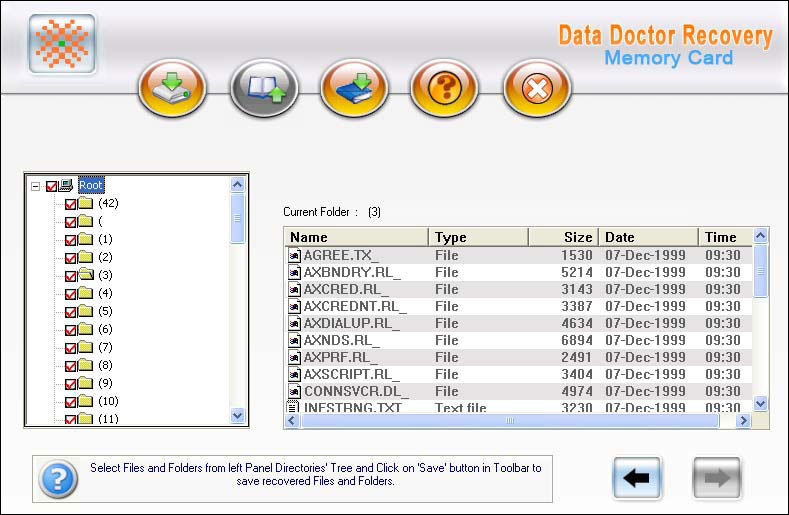The height and width of the screenshot is (515, 789).
Task: Click the orange X exit toolbar icon
Action: pos(537,89)
